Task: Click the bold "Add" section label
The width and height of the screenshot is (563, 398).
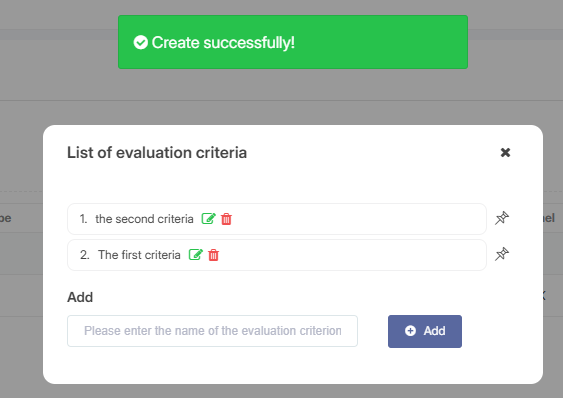Action: [x=80, y=297]
